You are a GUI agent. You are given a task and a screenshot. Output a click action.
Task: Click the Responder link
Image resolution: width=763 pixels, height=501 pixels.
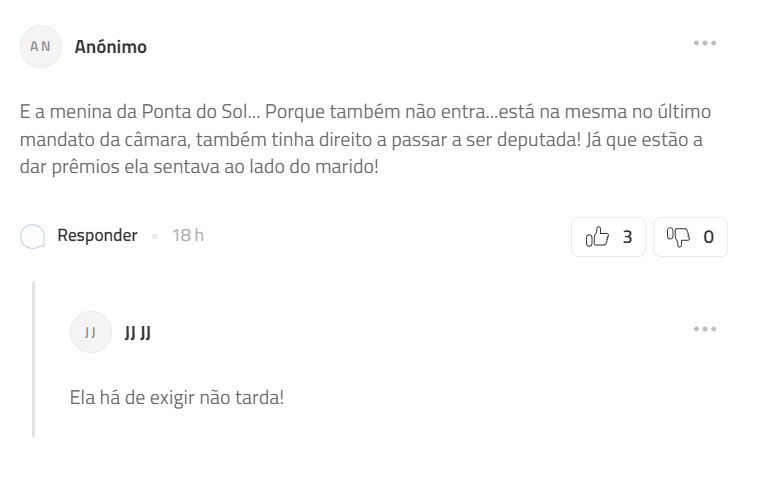97,236
